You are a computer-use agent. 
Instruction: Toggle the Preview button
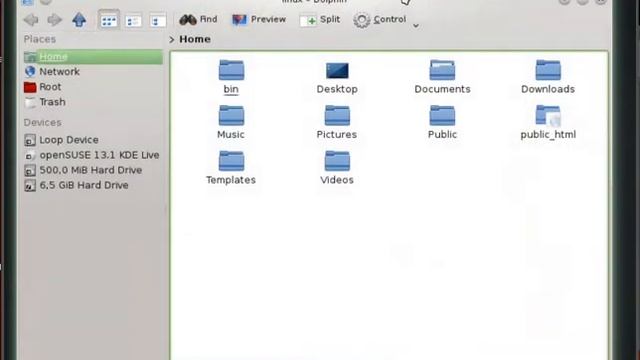tap(259, 20)
